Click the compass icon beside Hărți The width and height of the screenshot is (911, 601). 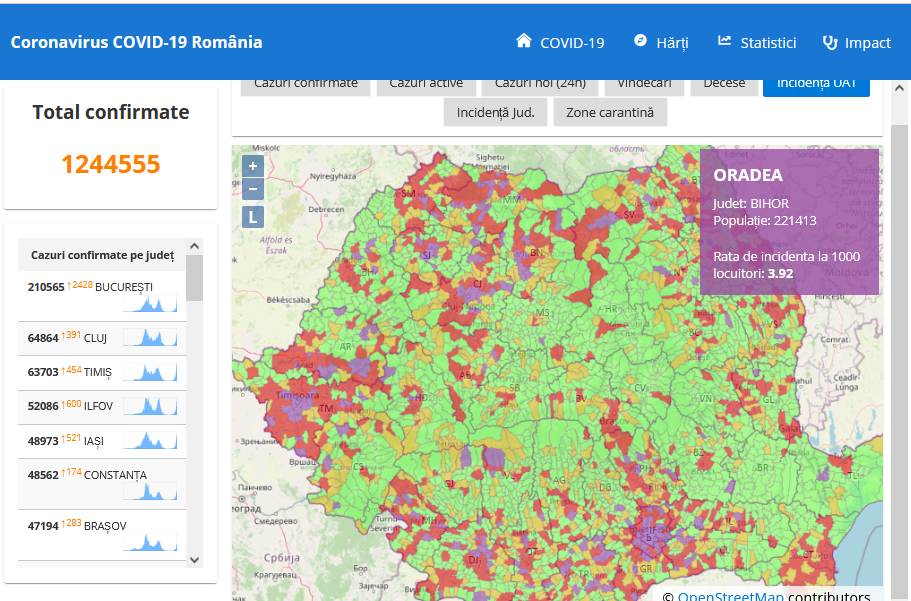(x=640, y=41)
